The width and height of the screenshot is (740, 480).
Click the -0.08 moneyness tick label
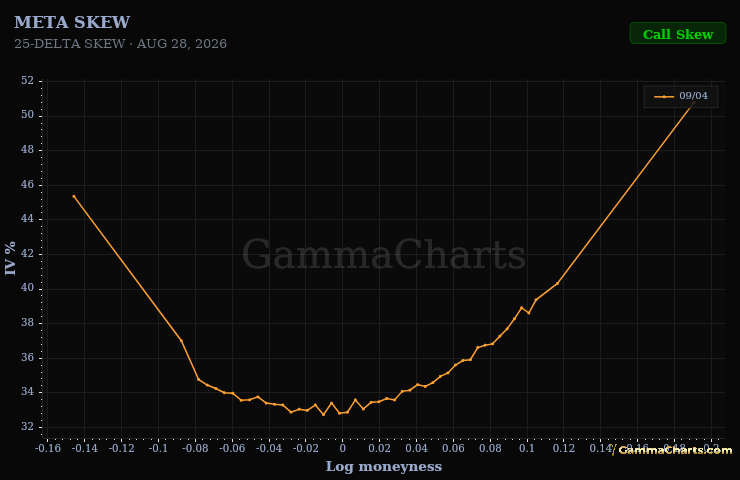[195, 448]
